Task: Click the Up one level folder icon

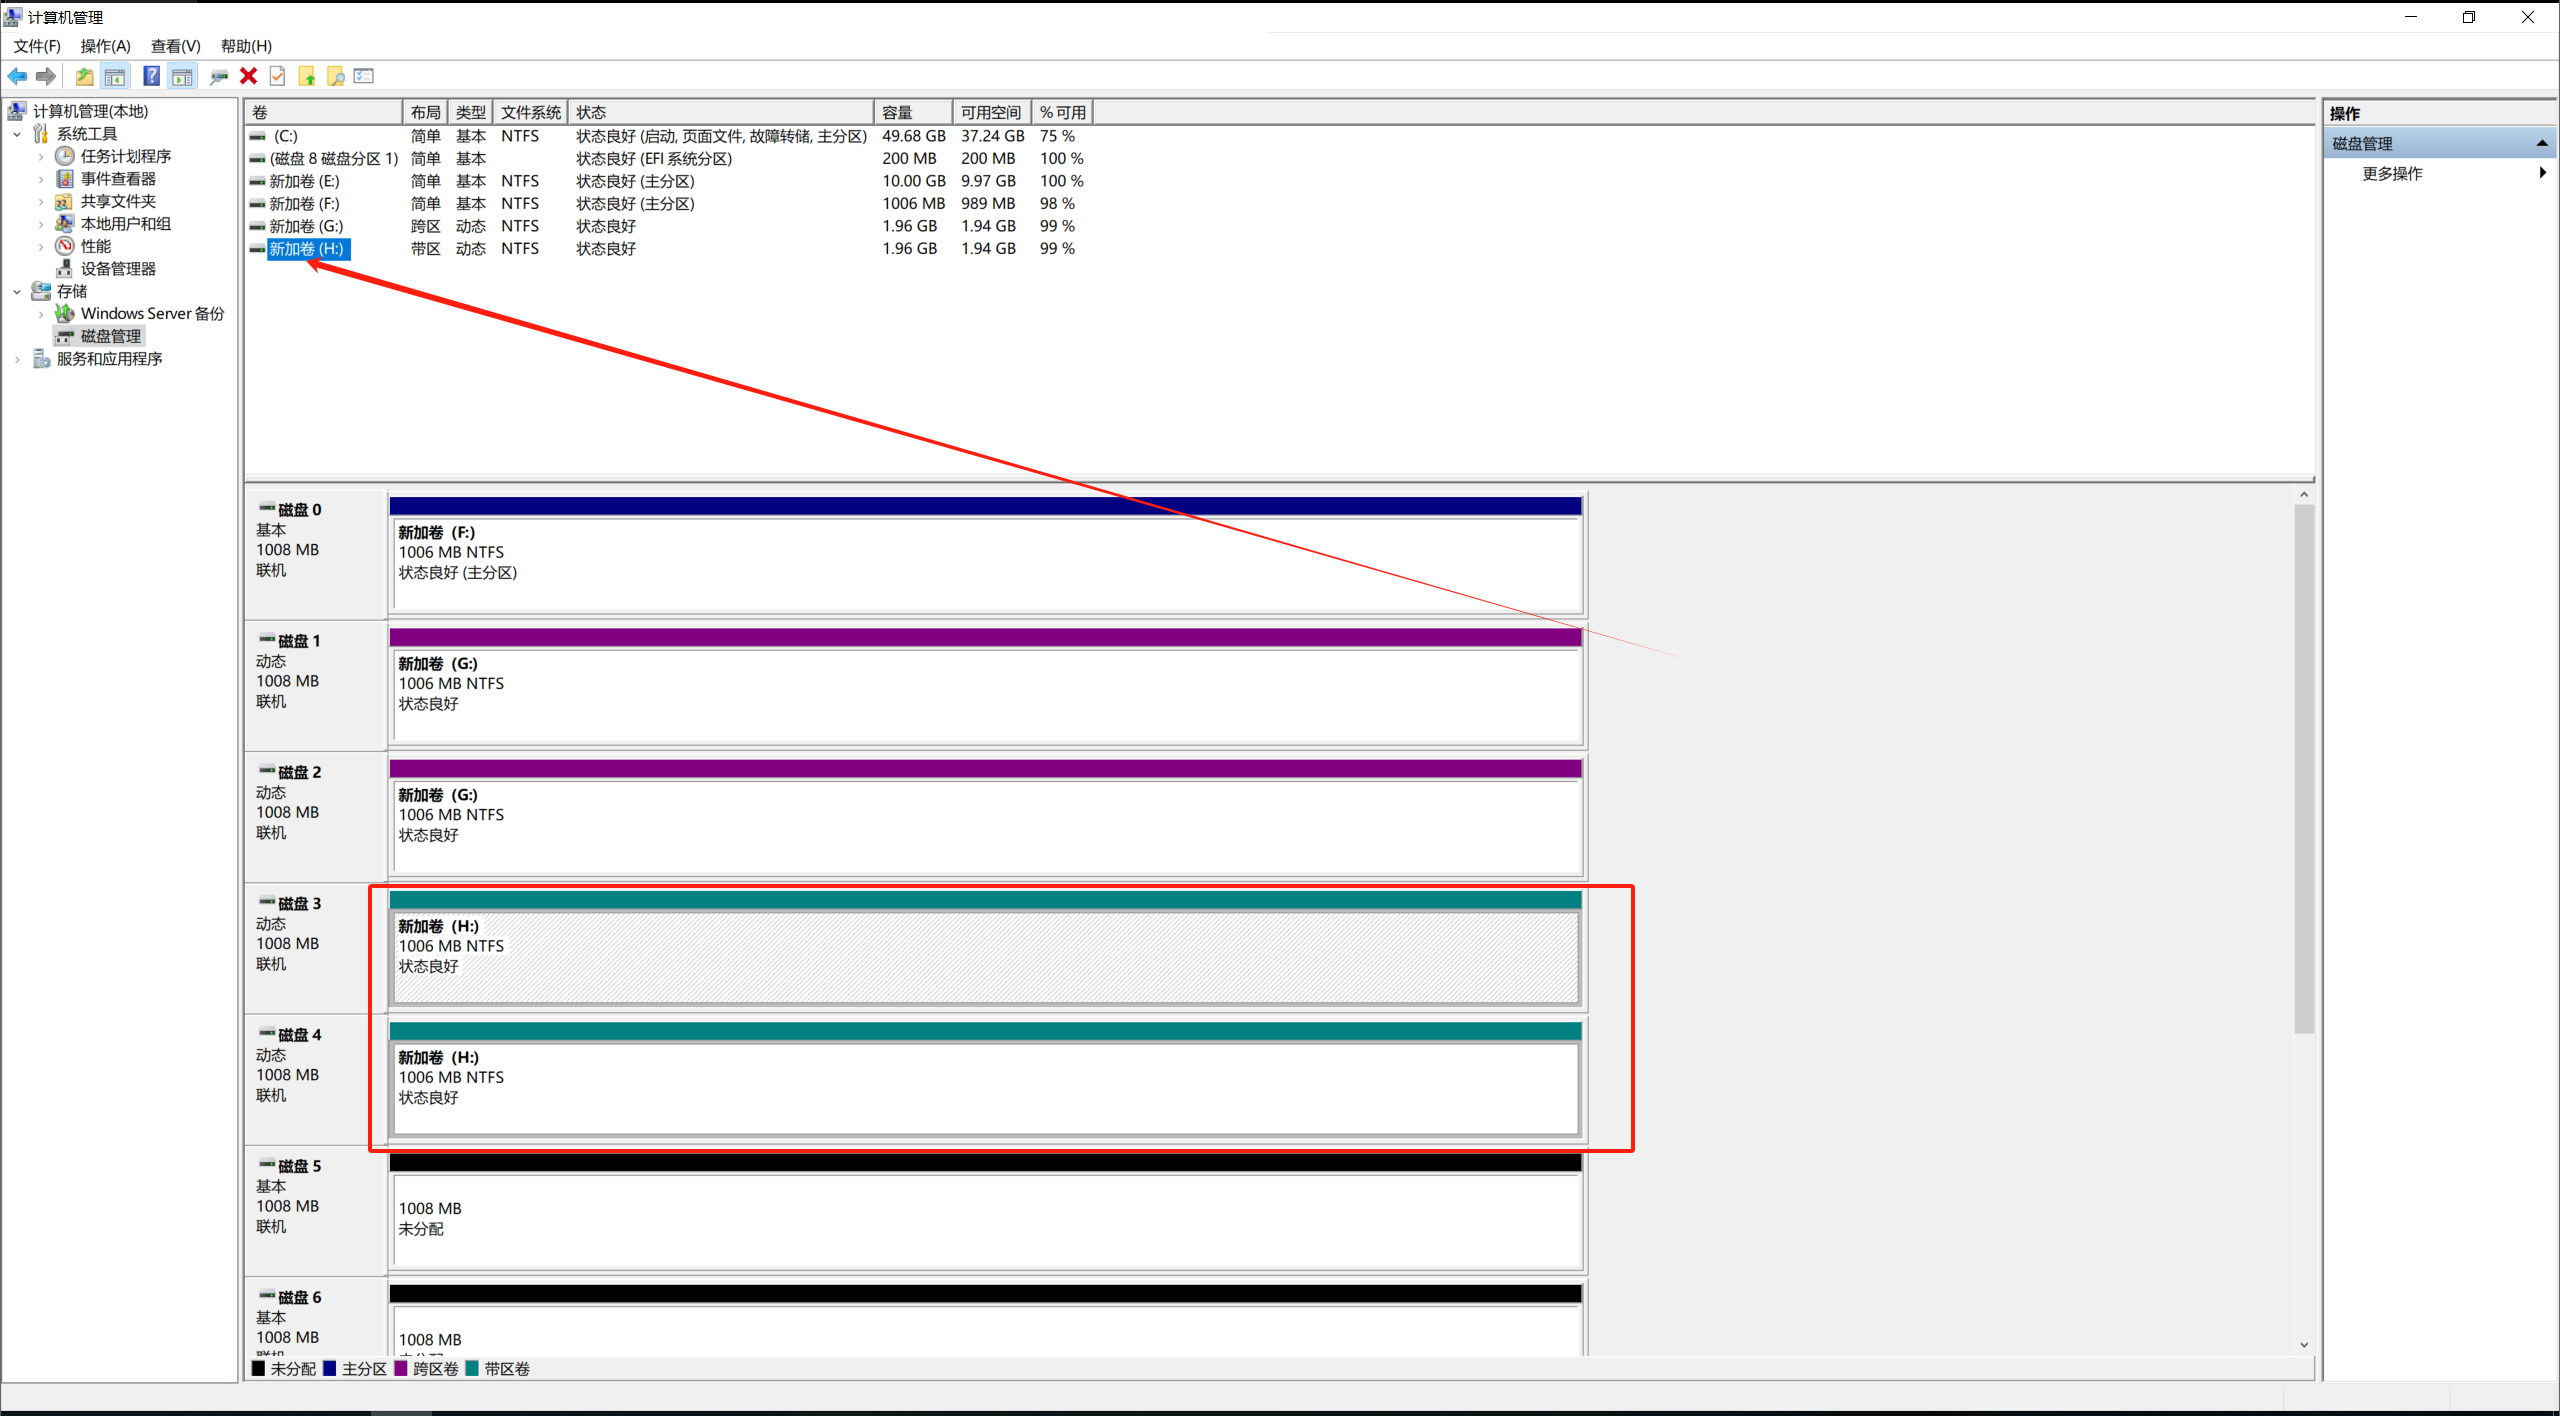Action: tap(85, 76)
